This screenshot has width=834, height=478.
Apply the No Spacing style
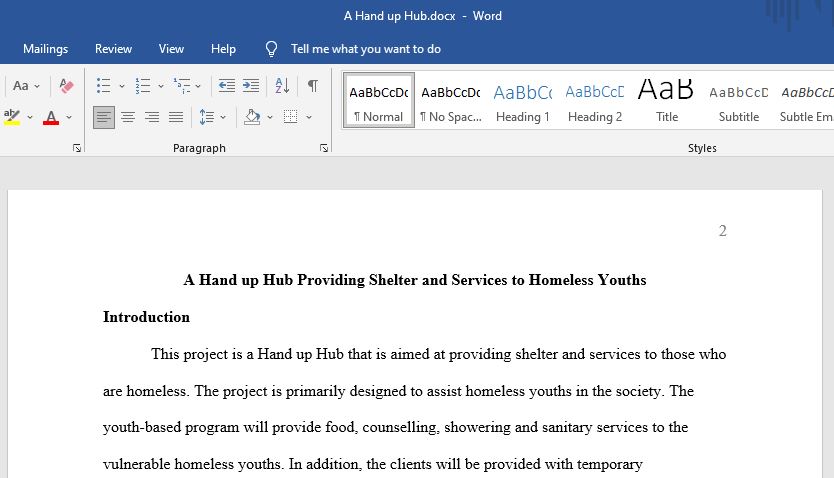point(451,100)
